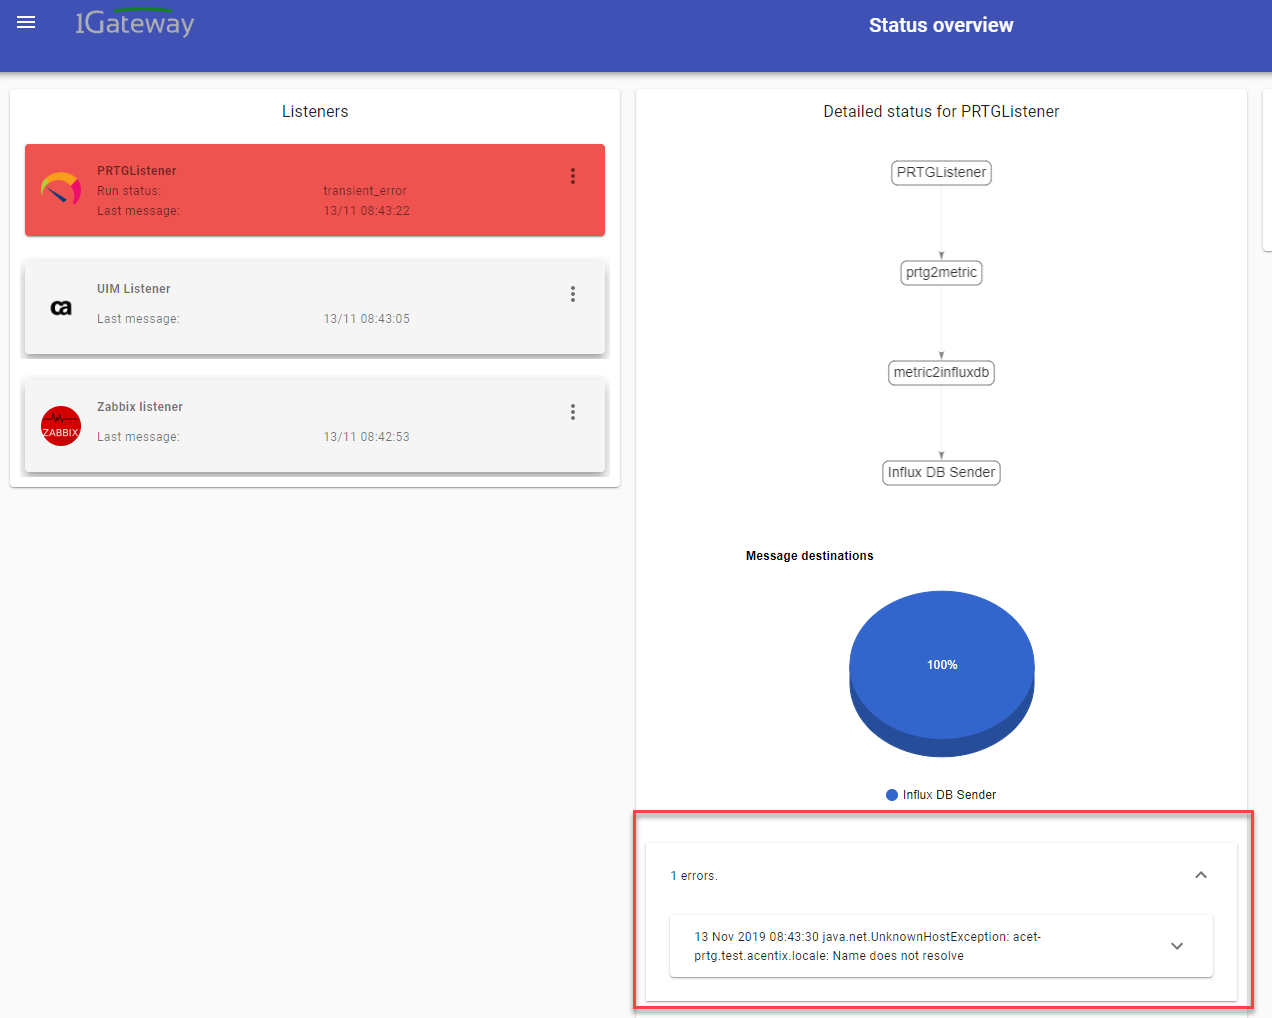
Task: Select the prtg2metric flow node
Action: 941,273
